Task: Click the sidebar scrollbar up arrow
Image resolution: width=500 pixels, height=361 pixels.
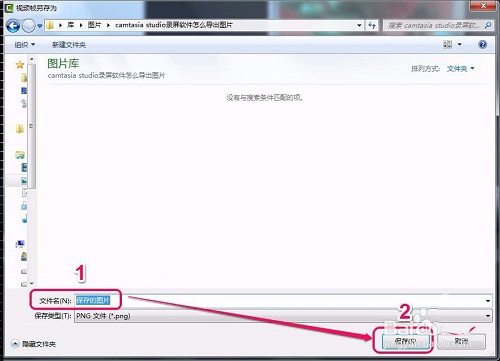Action: point(32,59)
